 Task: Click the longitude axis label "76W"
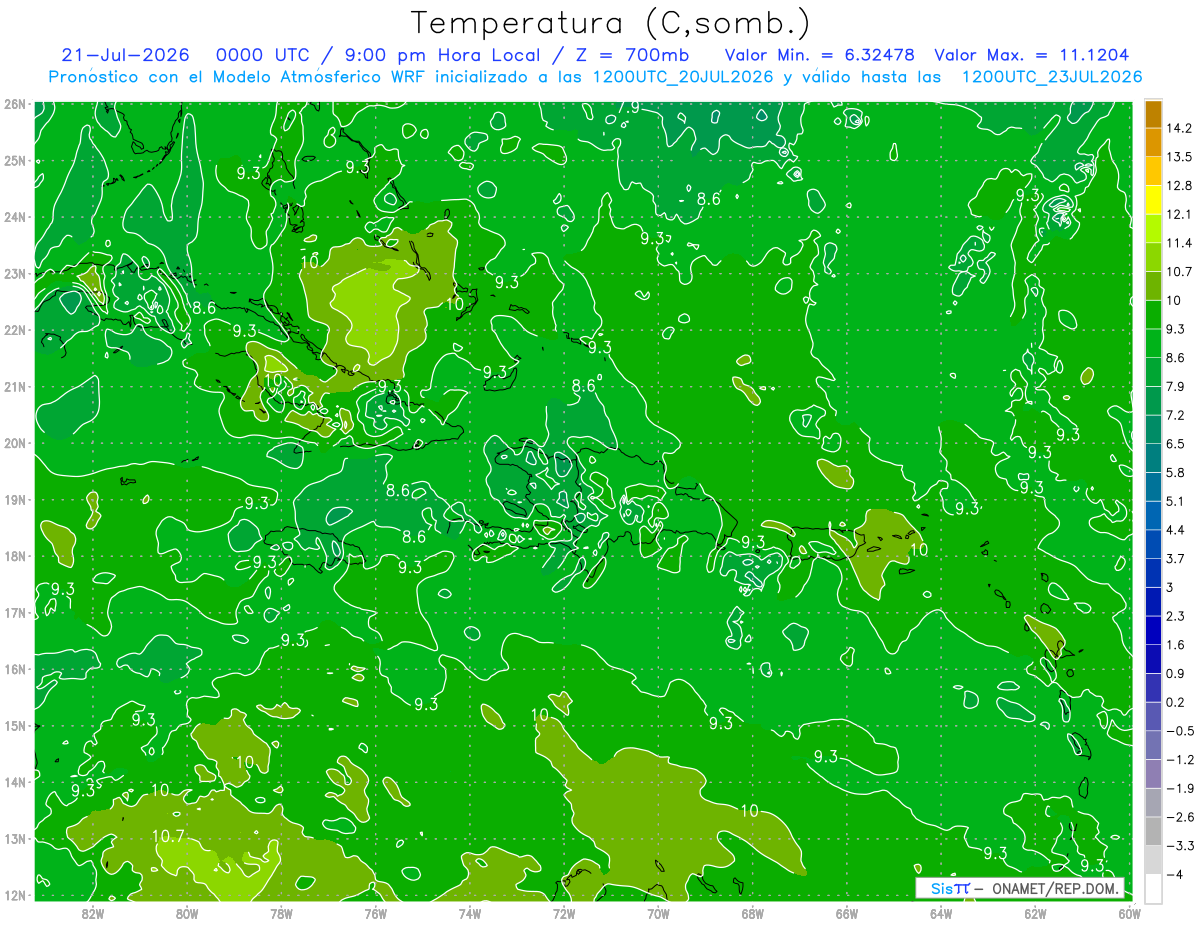(x=375, y=913)
